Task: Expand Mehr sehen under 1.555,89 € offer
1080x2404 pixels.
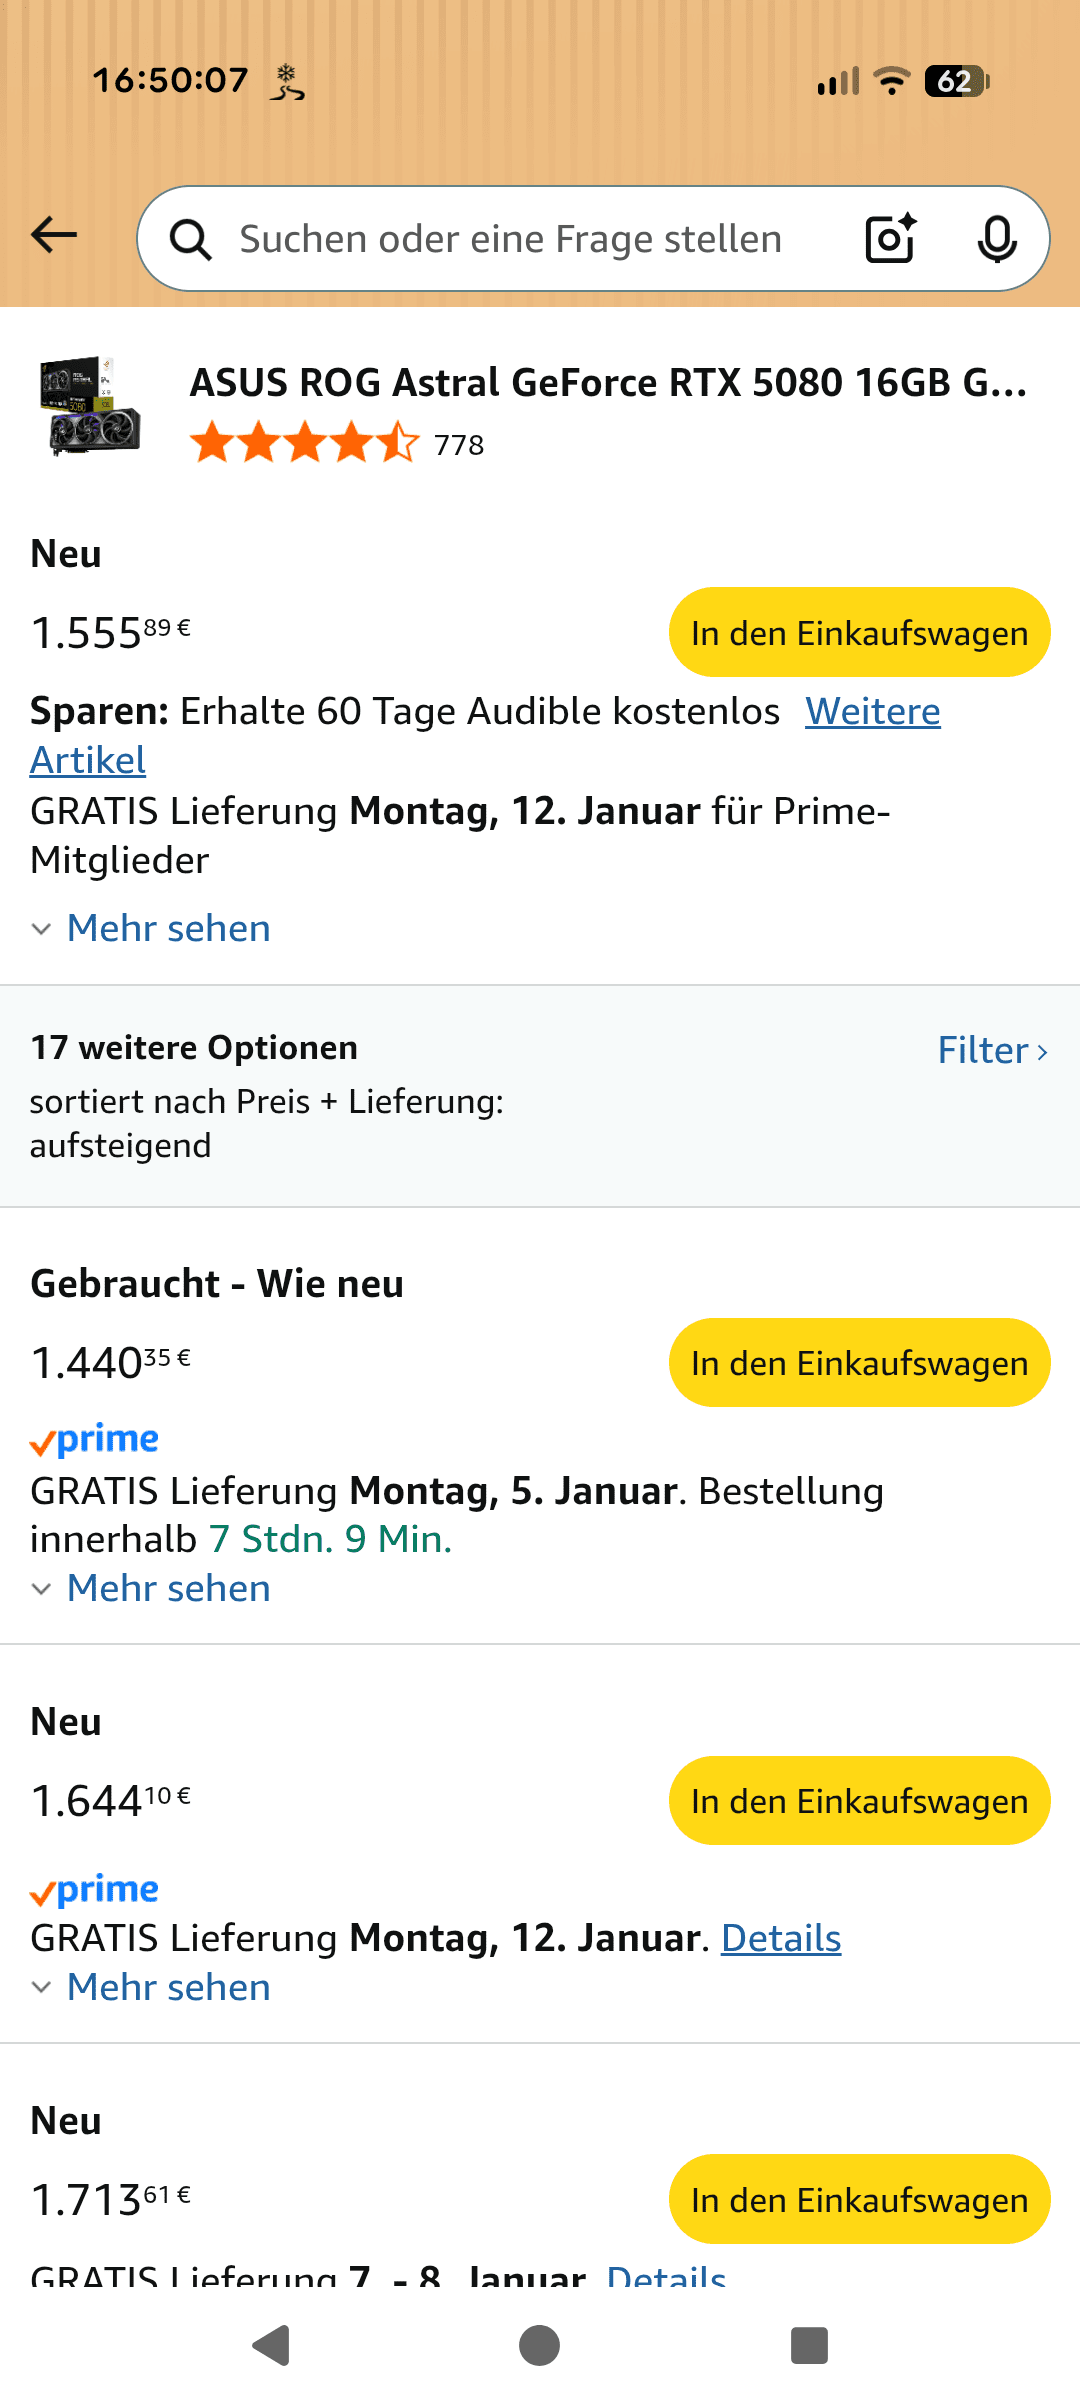Action: coord(168,929)
